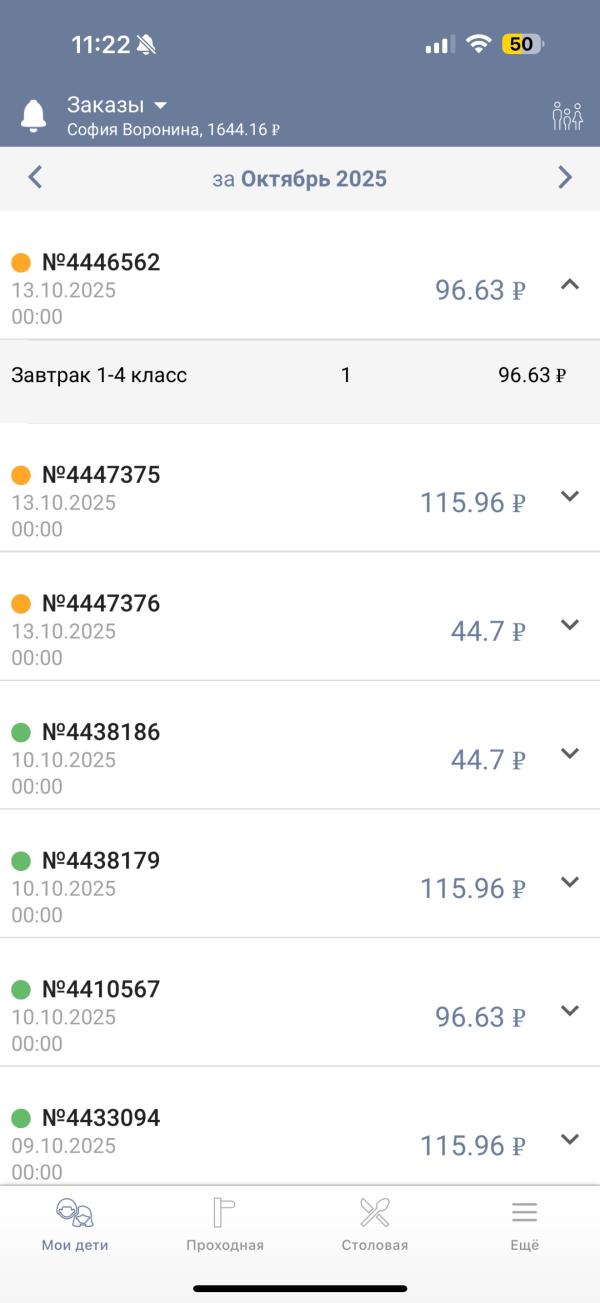Select the Октябрь 2025 month label
This screenshot has height=1303, width=600.
click(x=313, y=179)
